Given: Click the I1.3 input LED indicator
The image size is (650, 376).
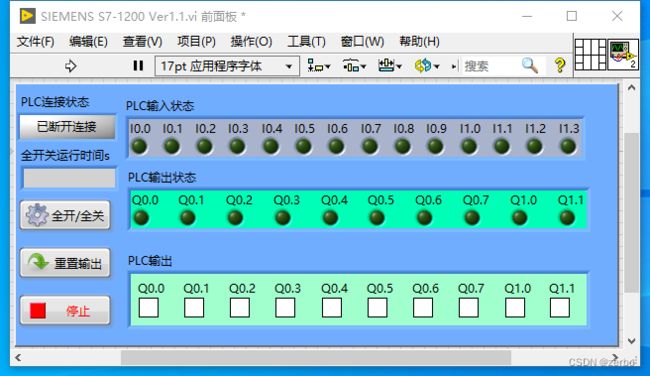Looking at the screenshot, I should [x=568, y=146].
